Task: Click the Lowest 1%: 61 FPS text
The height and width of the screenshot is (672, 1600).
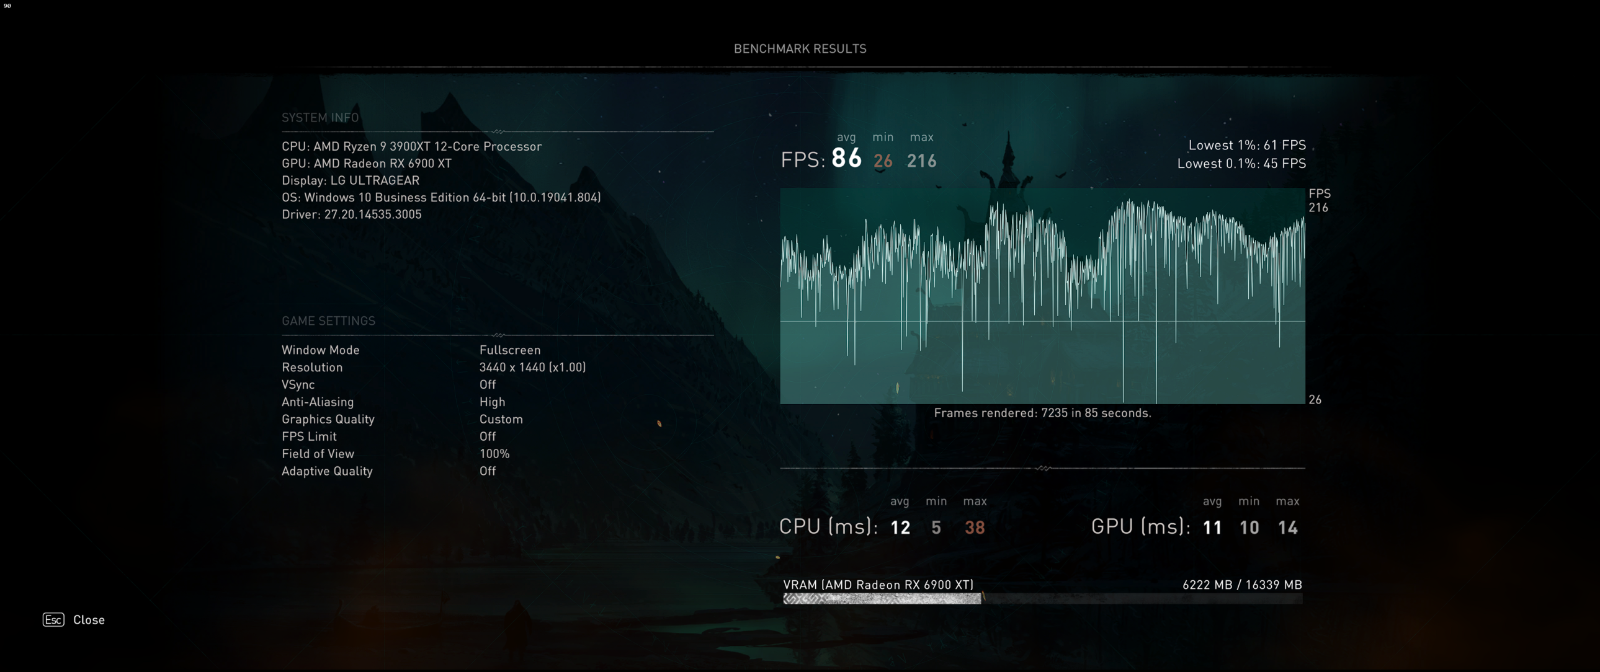Action: pyautogui.click(x=1247, y=146)
